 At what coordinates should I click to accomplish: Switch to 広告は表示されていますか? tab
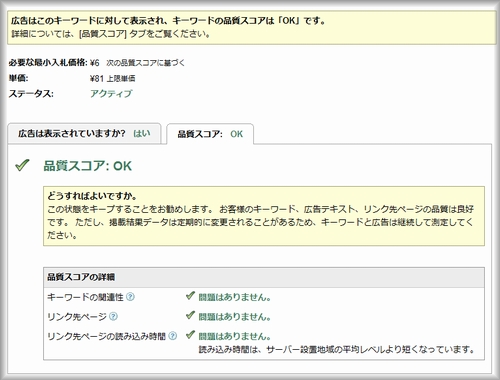click(84, 134)
